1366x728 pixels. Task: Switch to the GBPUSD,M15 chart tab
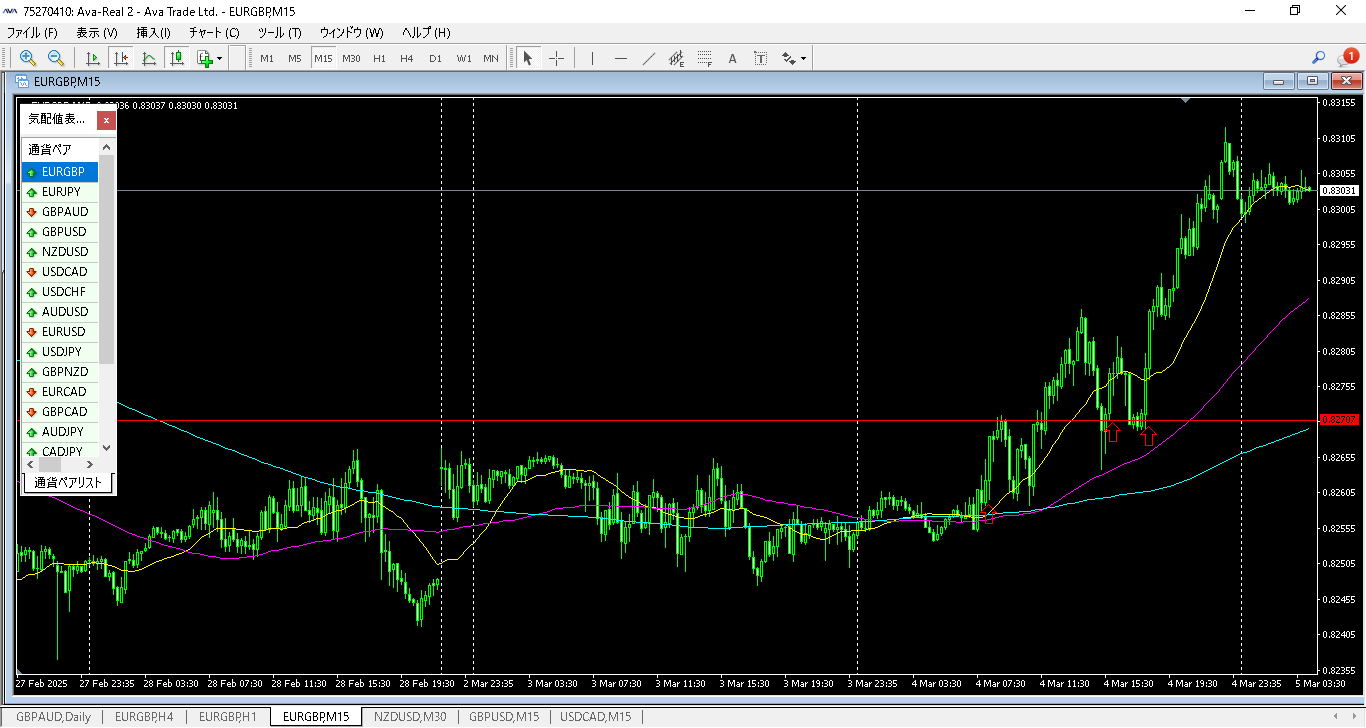click(x=504, y=717)
